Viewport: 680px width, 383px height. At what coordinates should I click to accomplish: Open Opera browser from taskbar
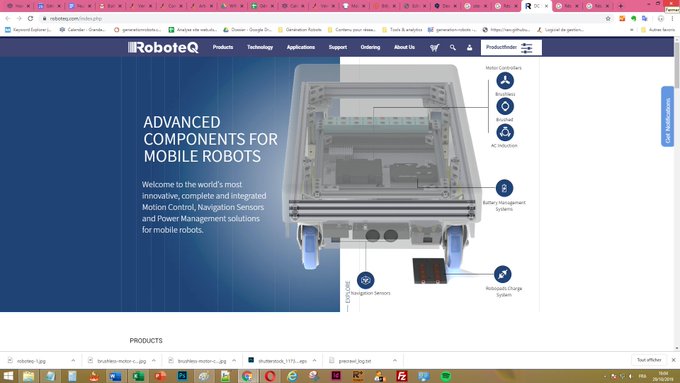[x=270, y=376]
